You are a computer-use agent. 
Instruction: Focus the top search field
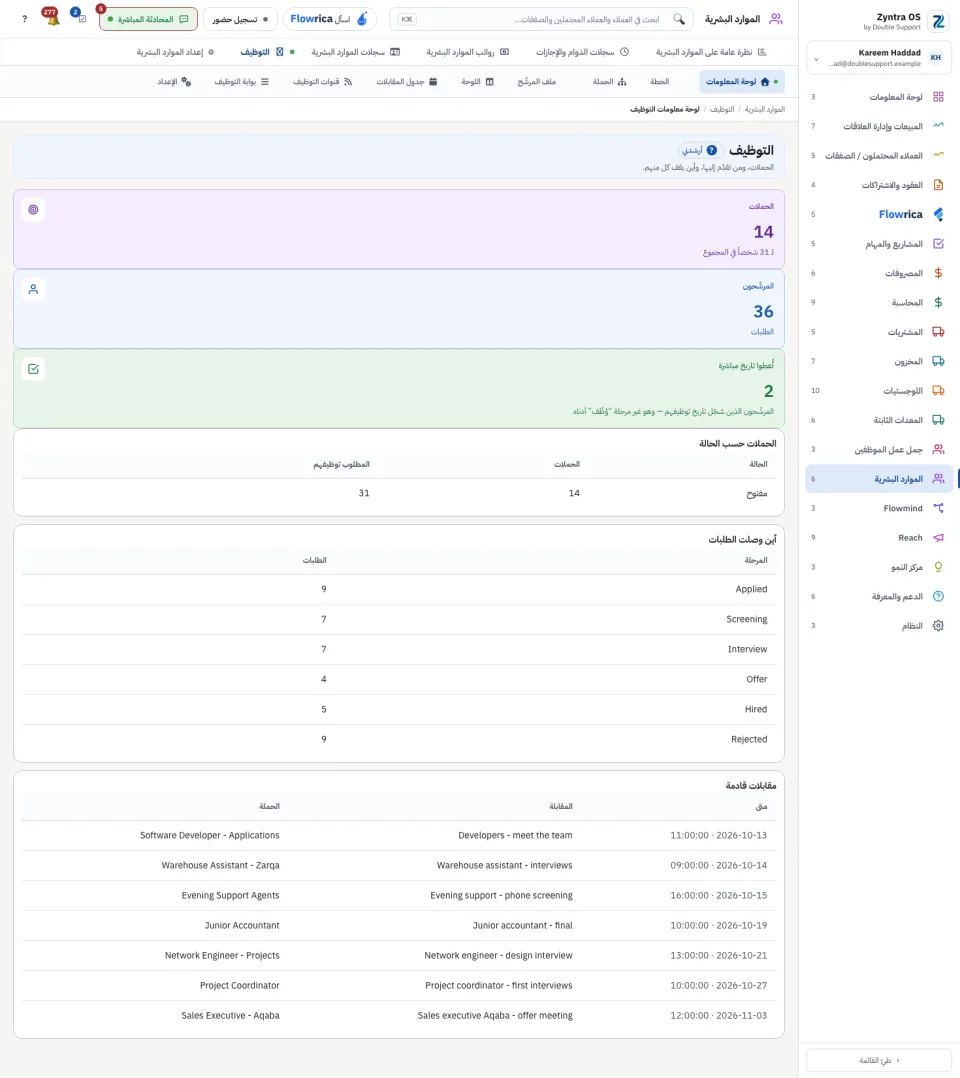tap(541, 19)
